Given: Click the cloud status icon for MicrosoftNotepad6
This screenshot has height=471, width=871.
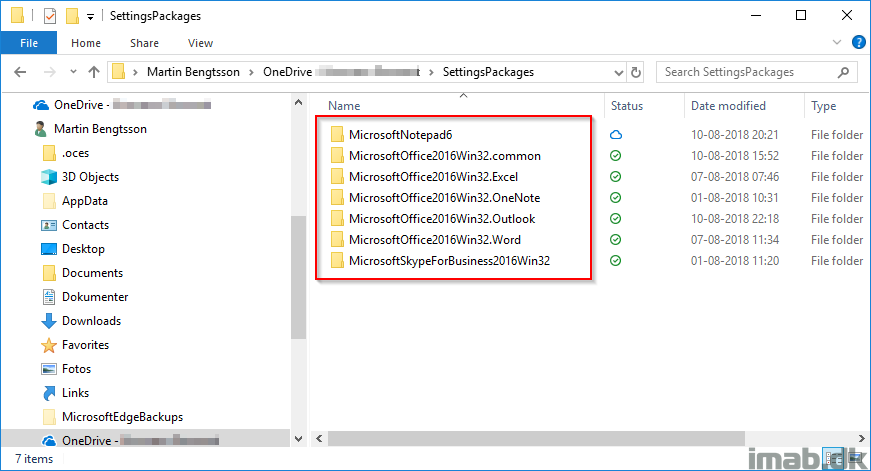Looking at the screenshot, I should tap(615, 134).
